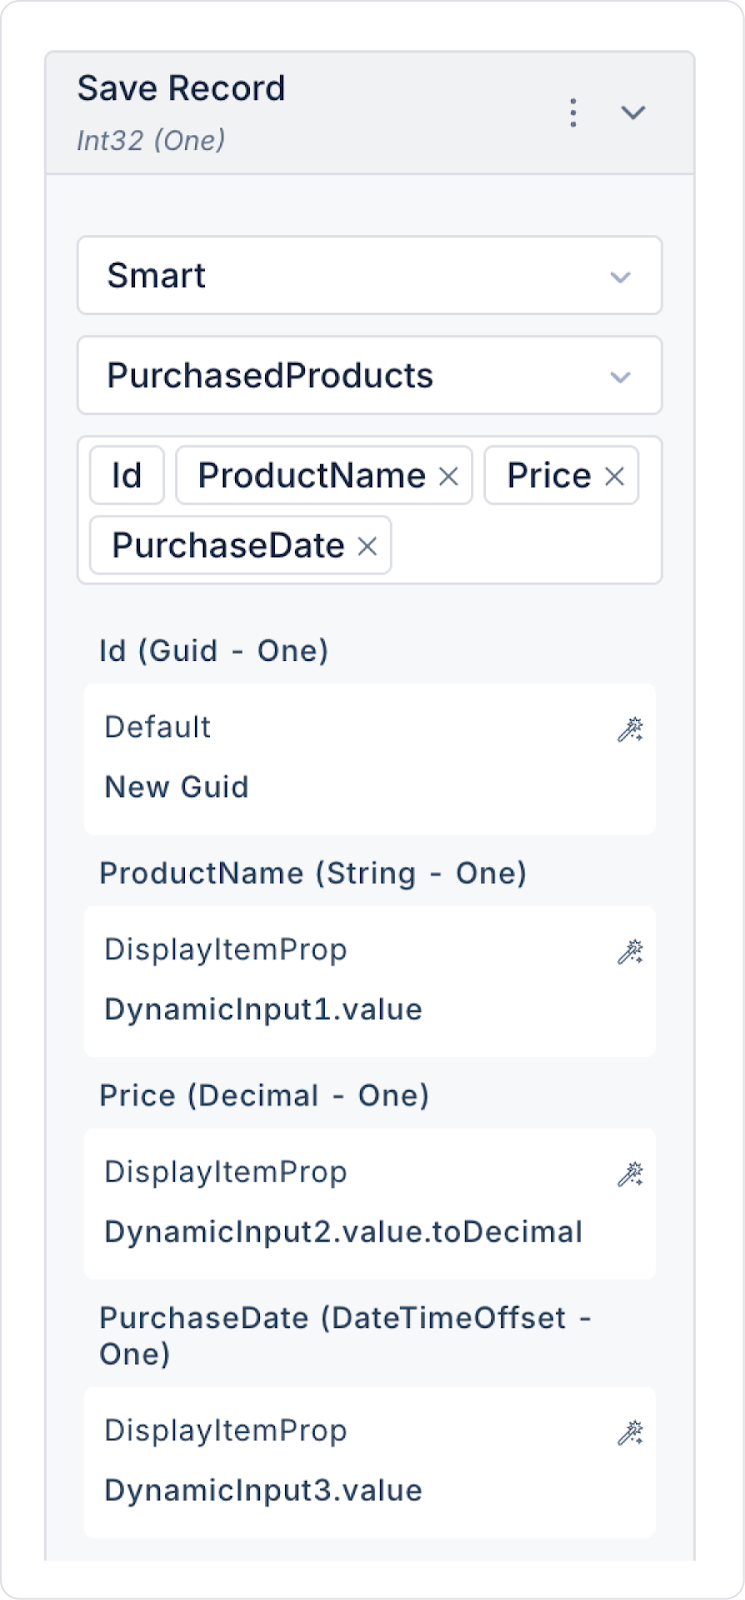Click the Save Record panel title
The height and width of the screenshot is (1600, 745).
pos(181,89)
